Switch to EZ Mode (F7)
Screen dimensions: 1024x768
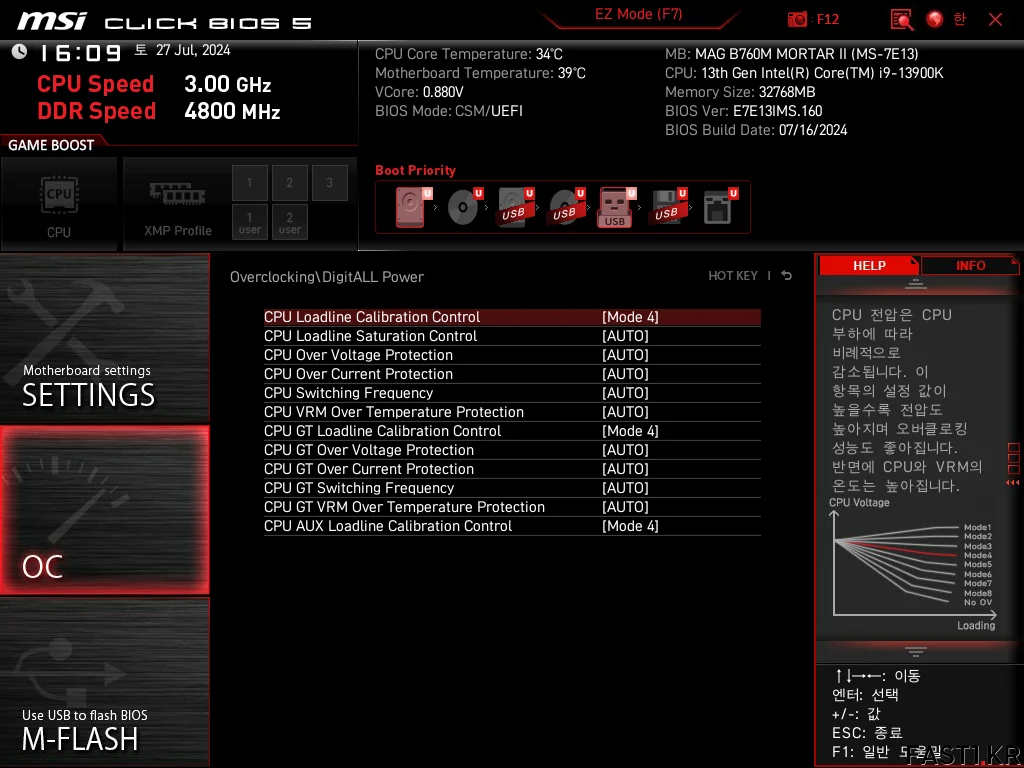point(638,14)
